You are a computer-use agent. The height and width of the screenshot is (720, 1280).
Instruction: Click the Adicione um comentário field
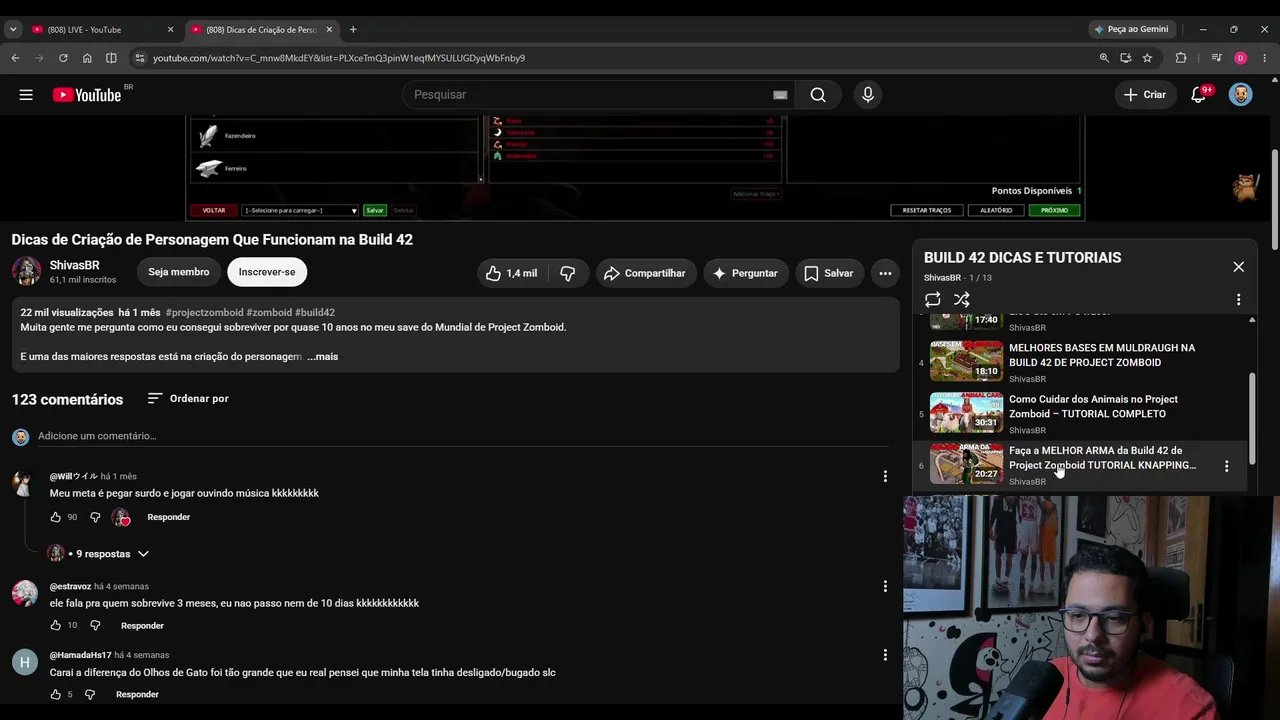point(463,436)
